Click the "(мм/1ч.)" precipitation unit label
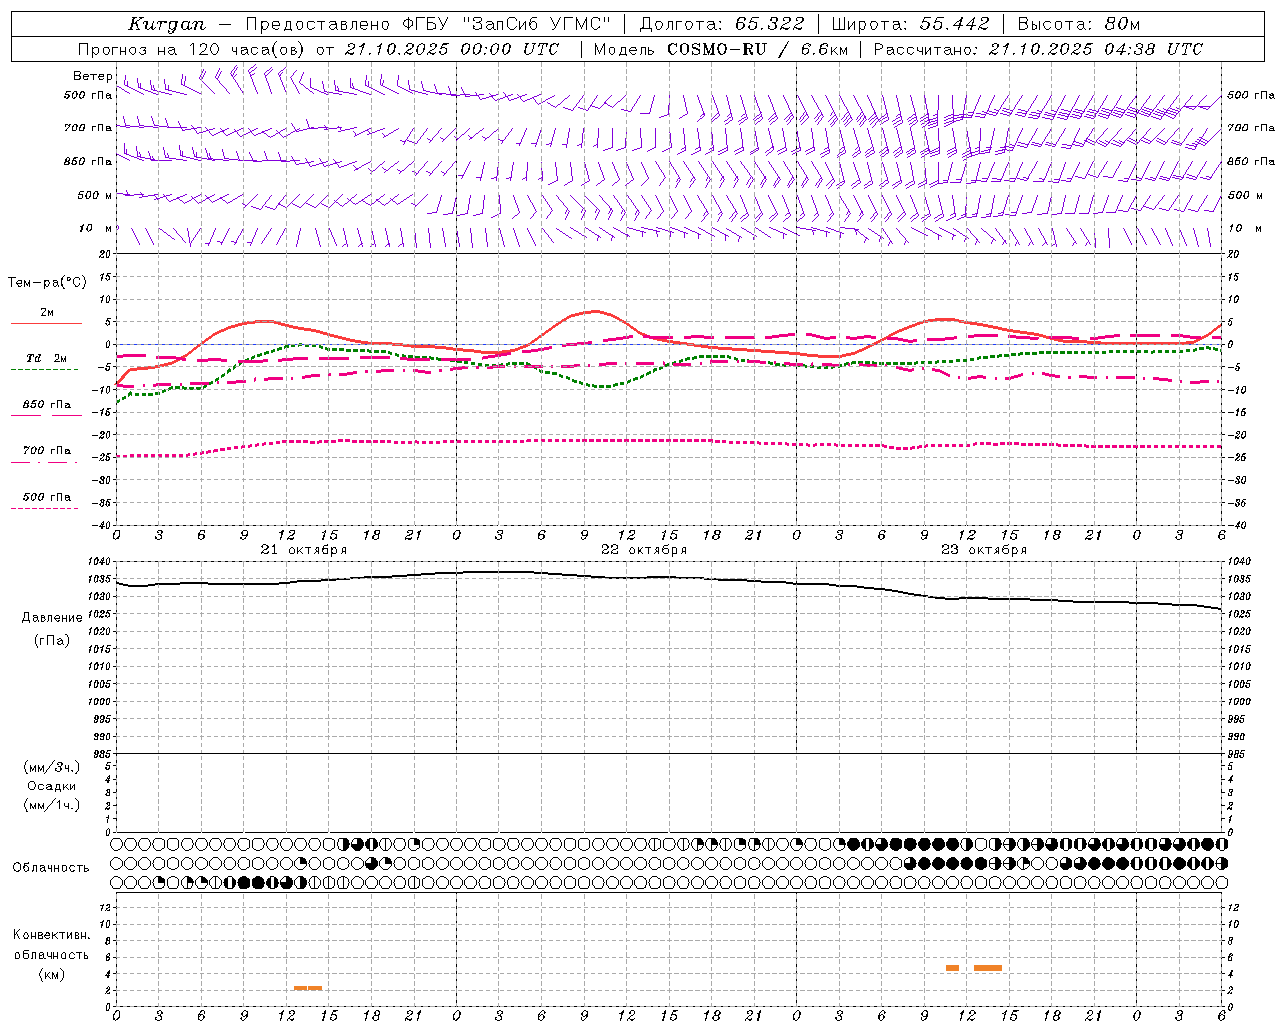Image resolution: width=1280 pixels, height=1024 pixels. coord(52,805)
